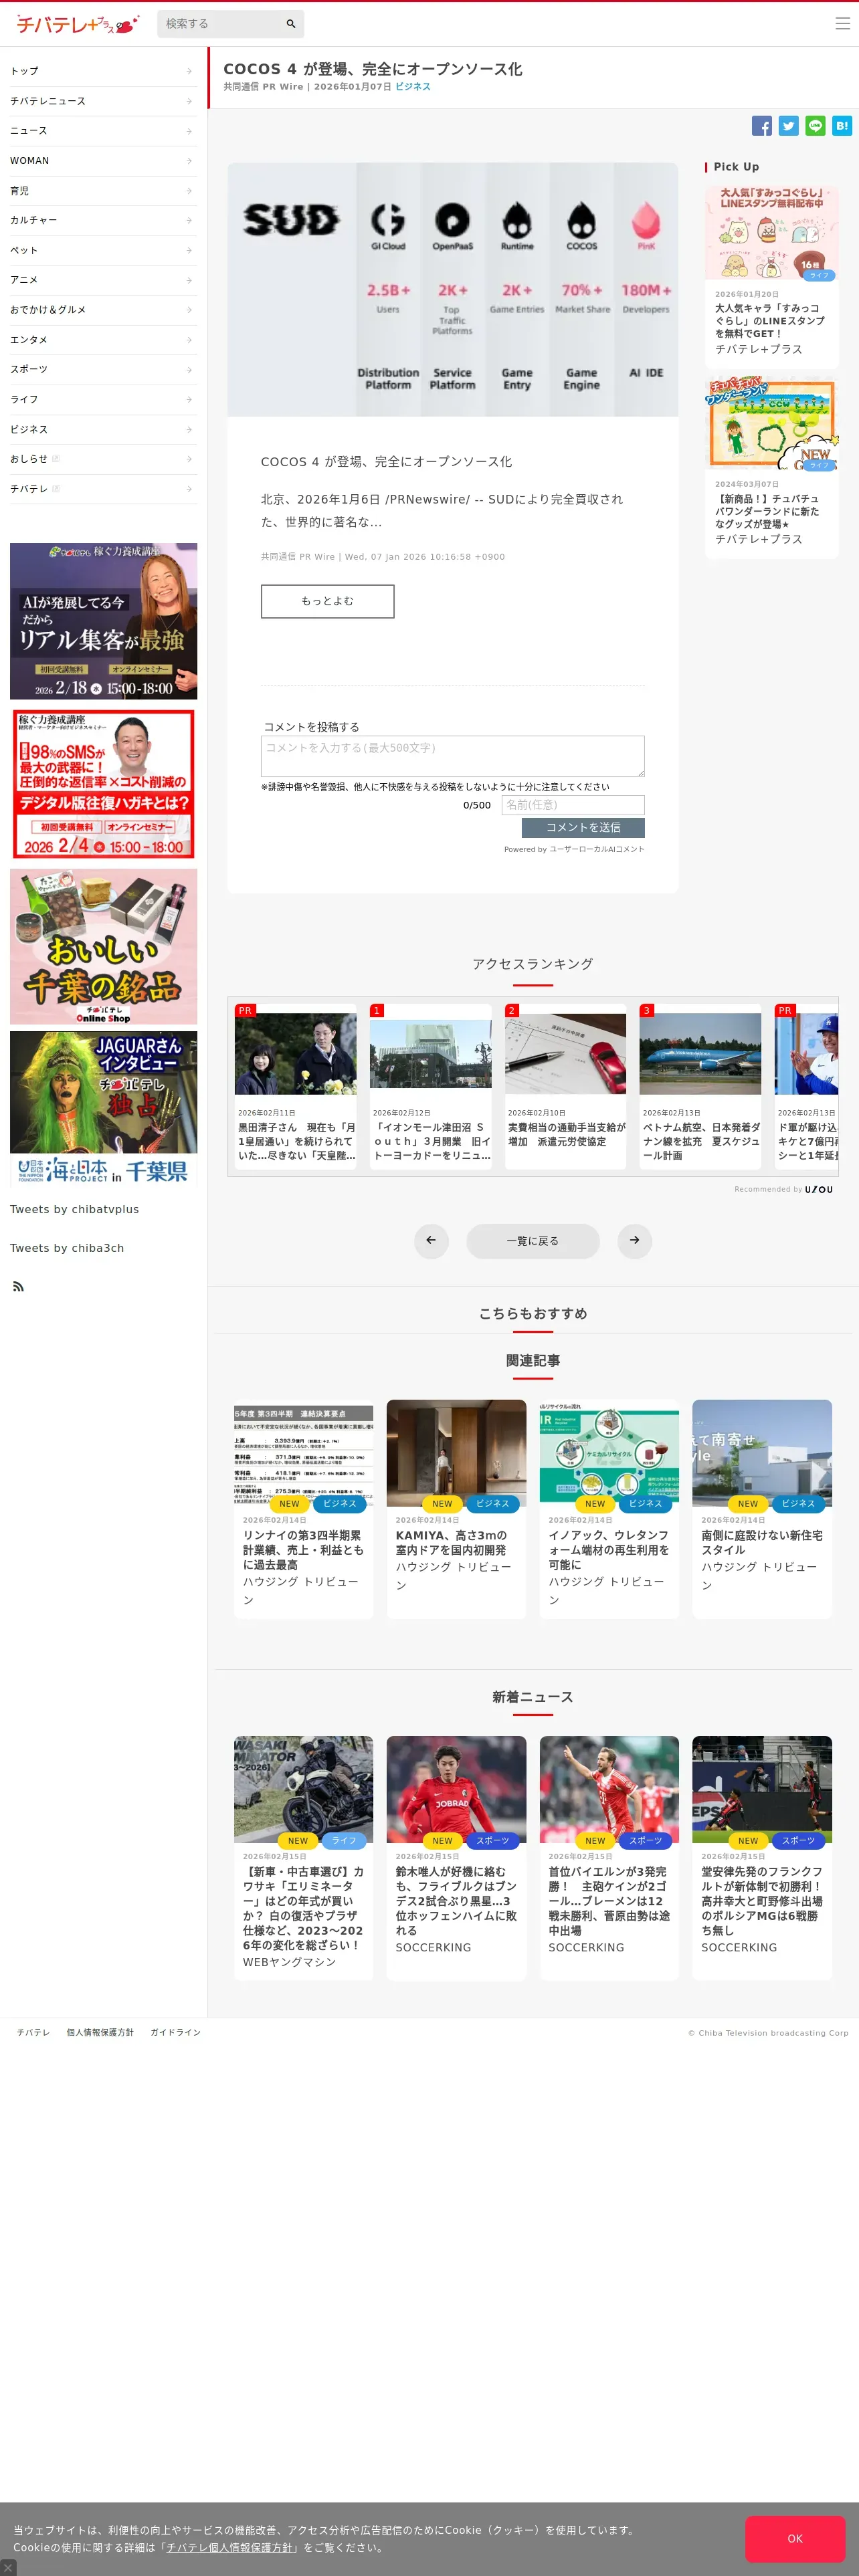Open ライフ sidebar category
This screenshot has height=2576, width=859.
click(103, 399)
